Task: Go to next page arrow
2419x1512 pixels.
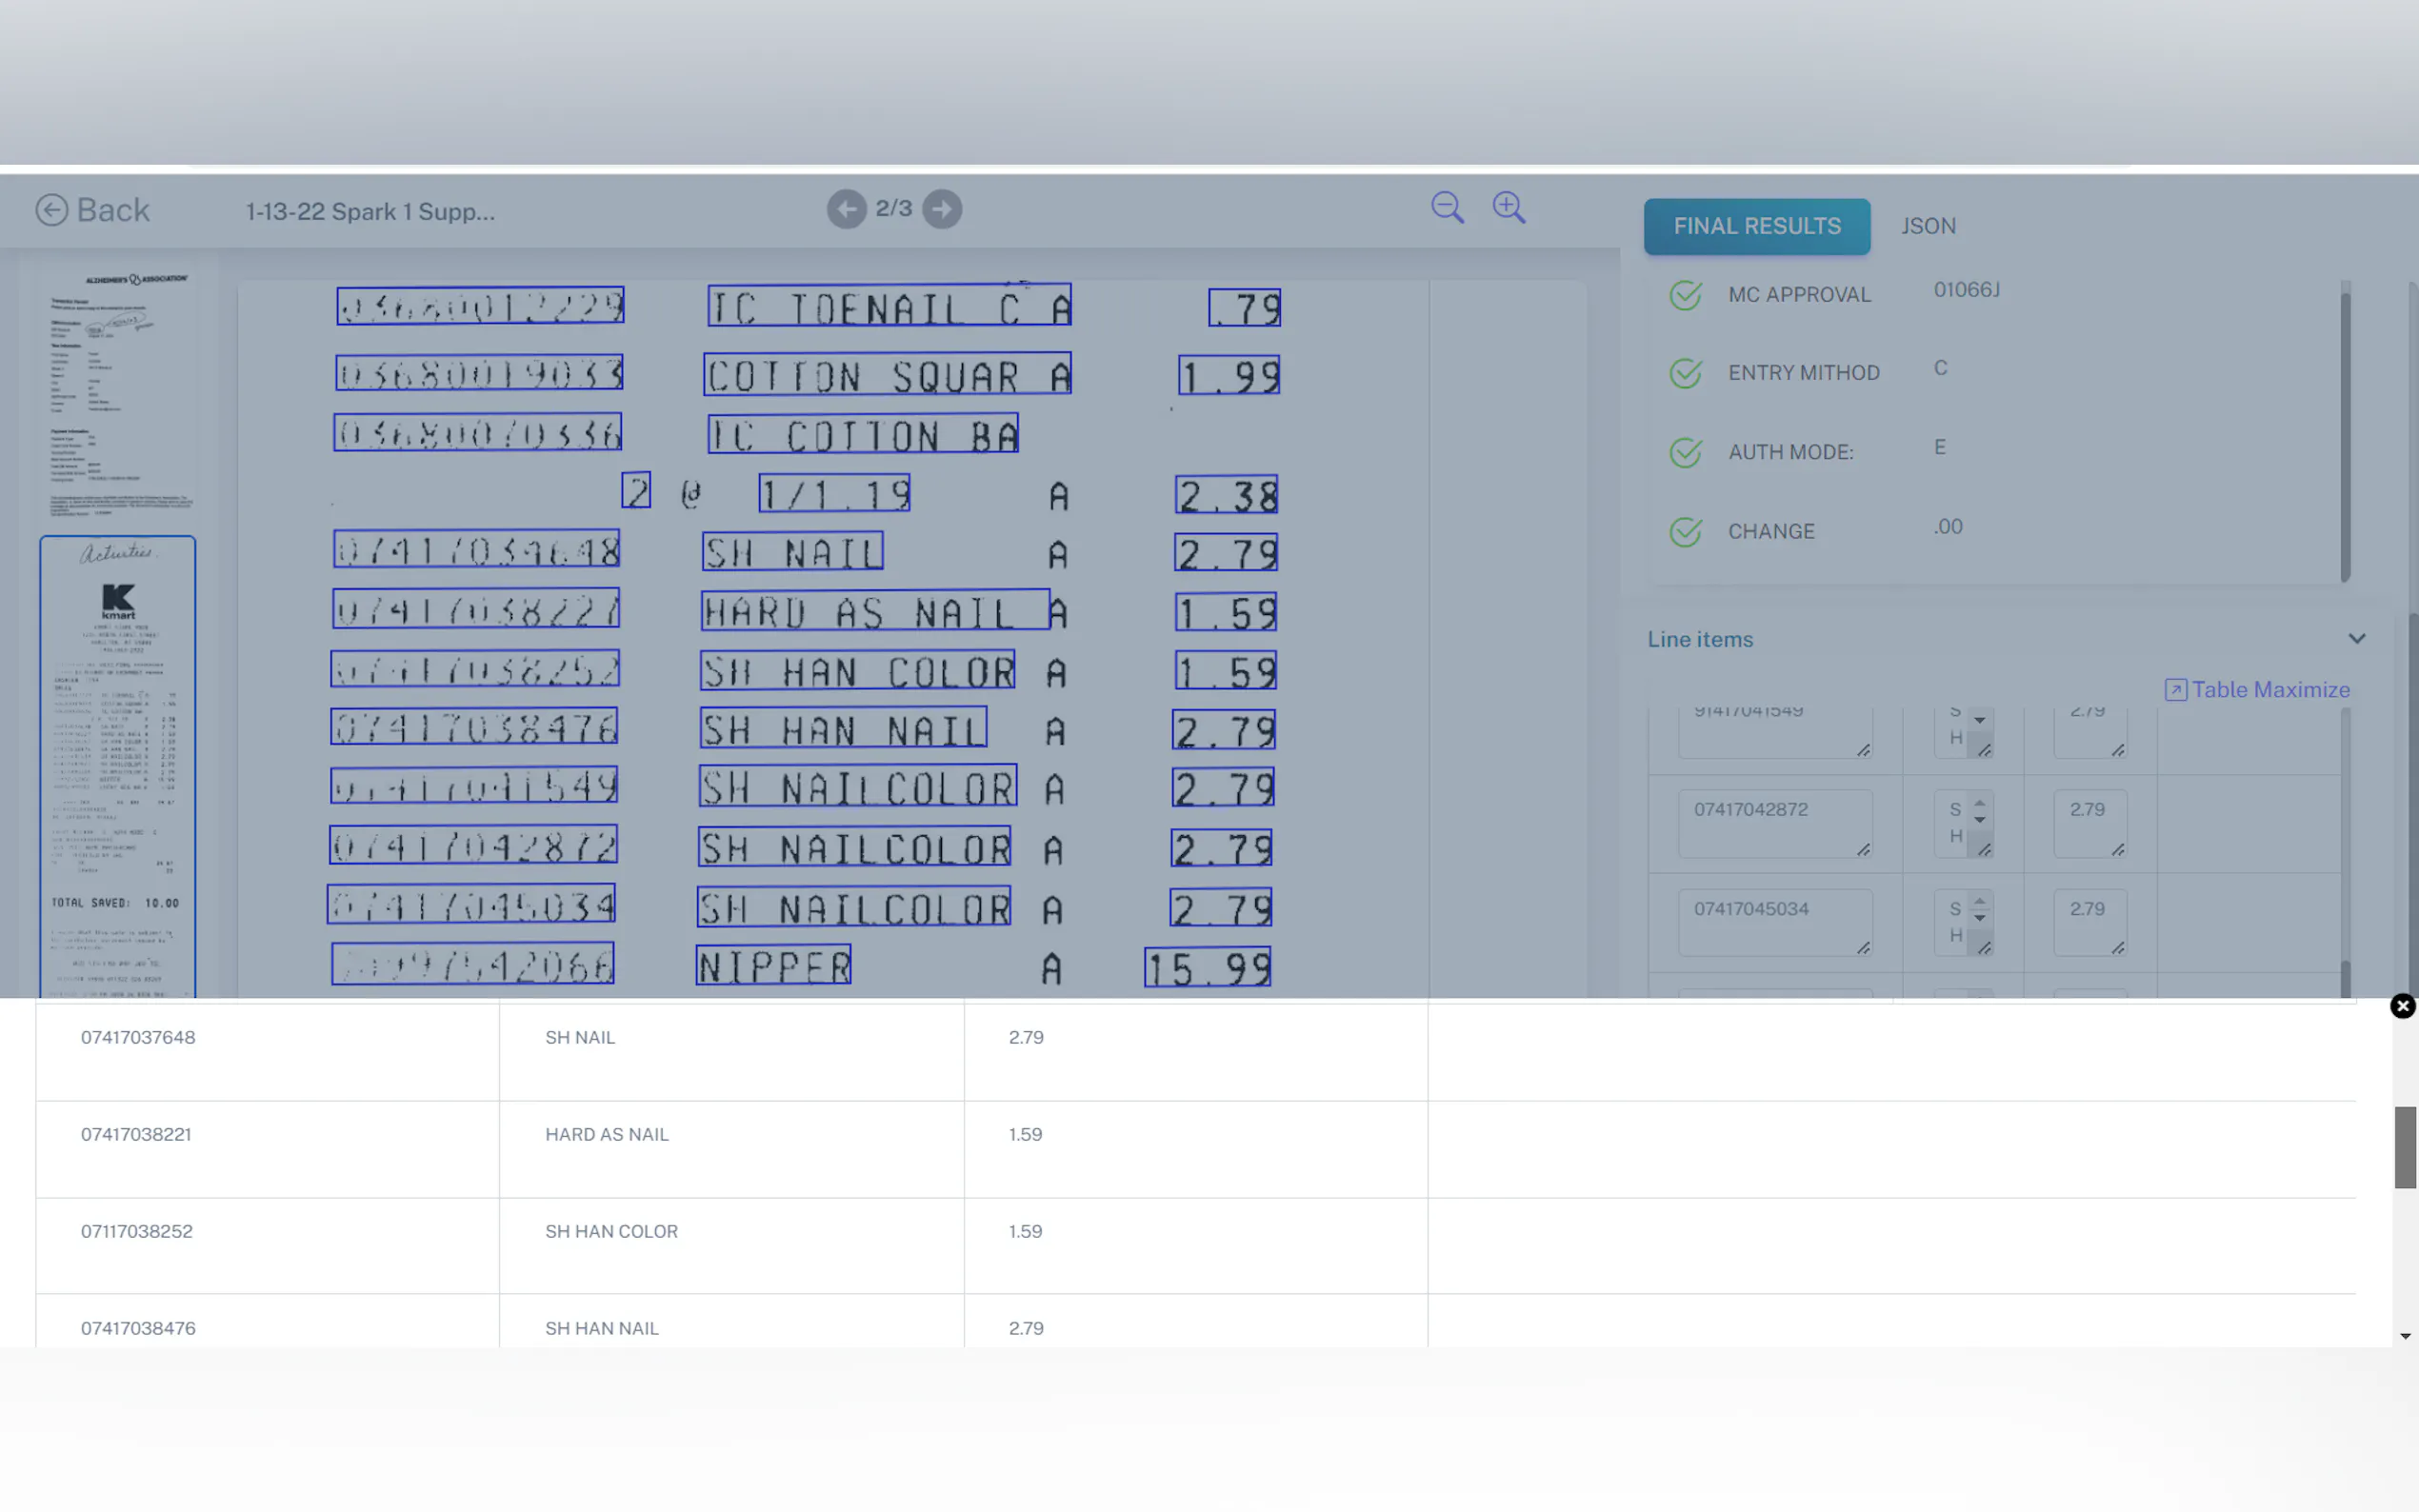Action: [x=942, y=209]
